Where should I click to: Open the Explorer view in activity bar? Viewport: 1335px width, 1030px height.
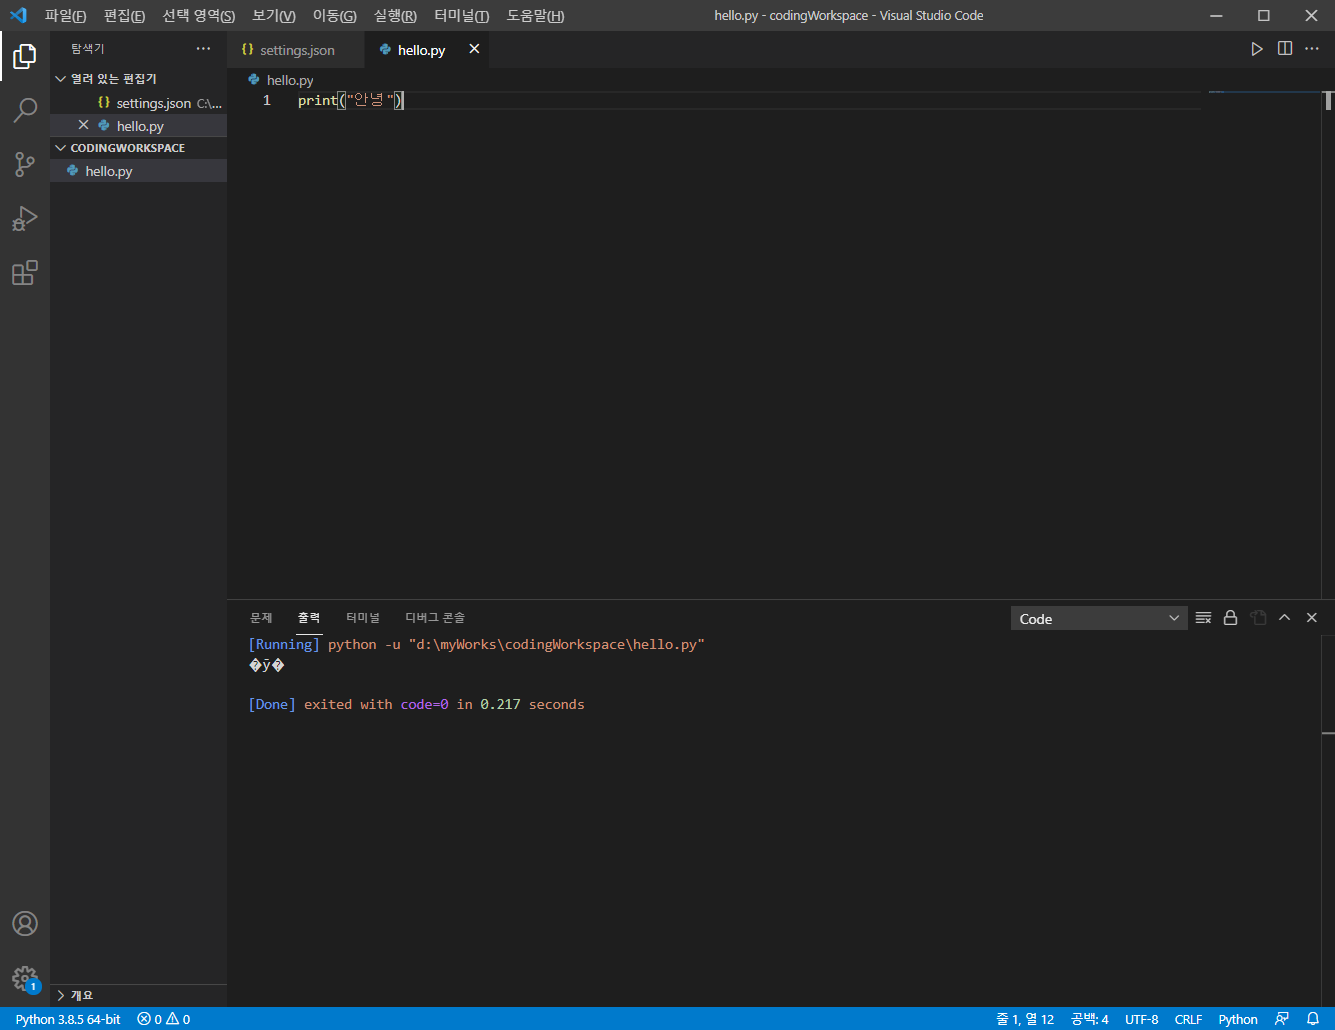pyautogui.click(x=25, y=57)
